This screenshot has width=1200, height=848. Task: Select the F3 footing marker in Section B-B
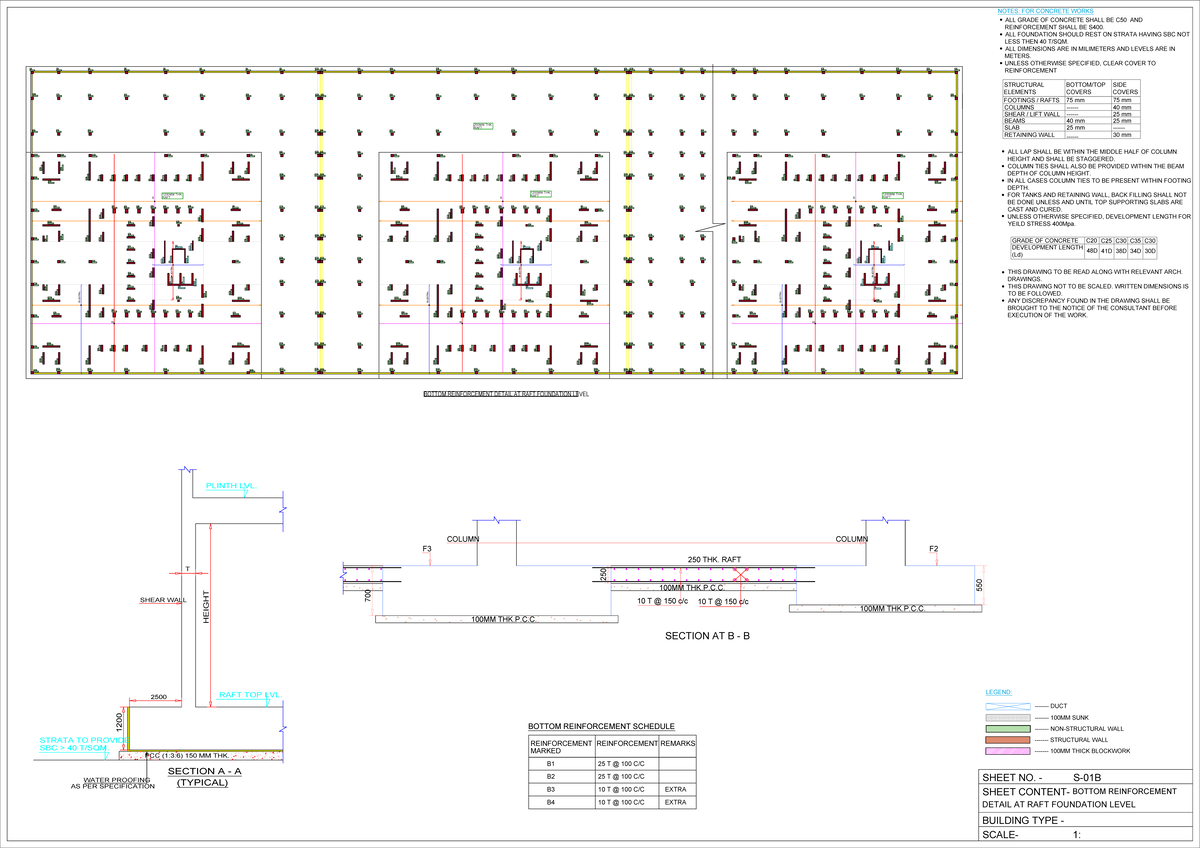(x=428, y=546)
